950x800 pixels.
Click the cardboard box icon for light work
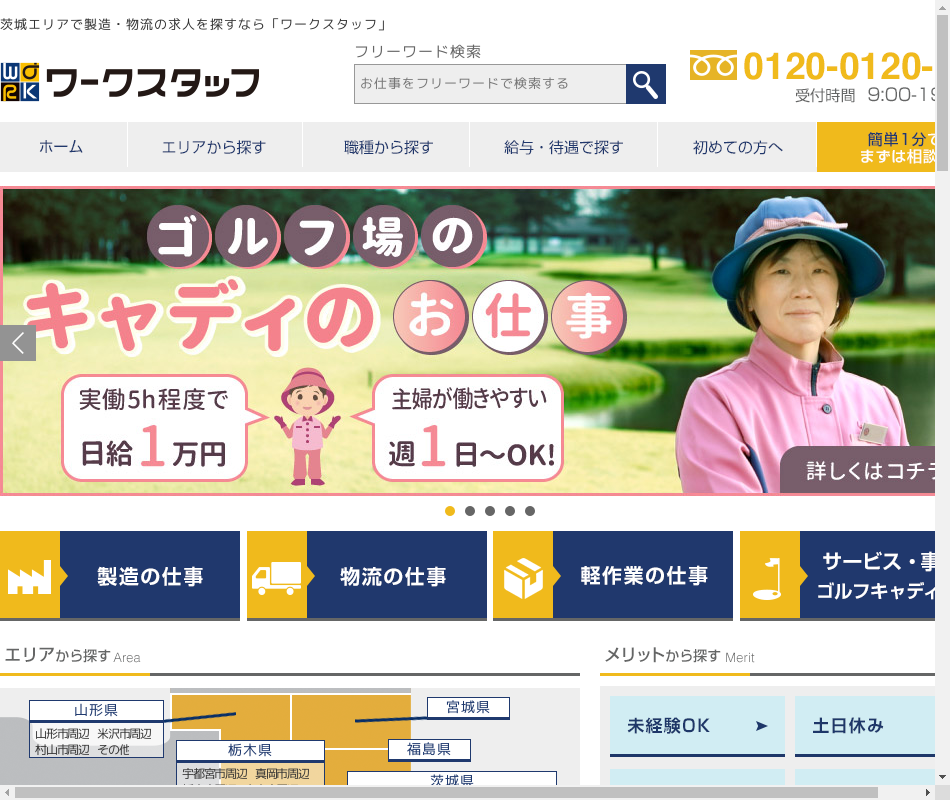click(x=522, y=577)
